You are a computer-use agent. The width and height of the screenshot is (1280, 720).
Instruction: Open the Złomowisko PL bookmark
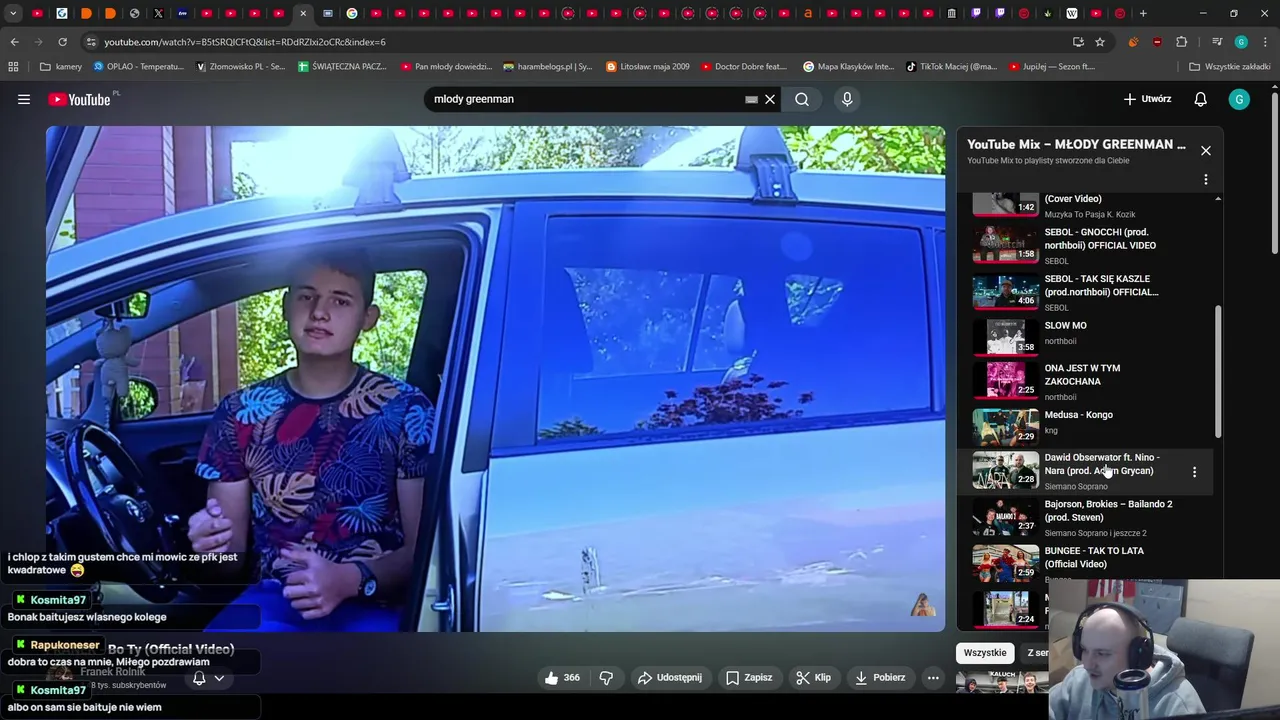pyautogui.click(x=241, y=67)
